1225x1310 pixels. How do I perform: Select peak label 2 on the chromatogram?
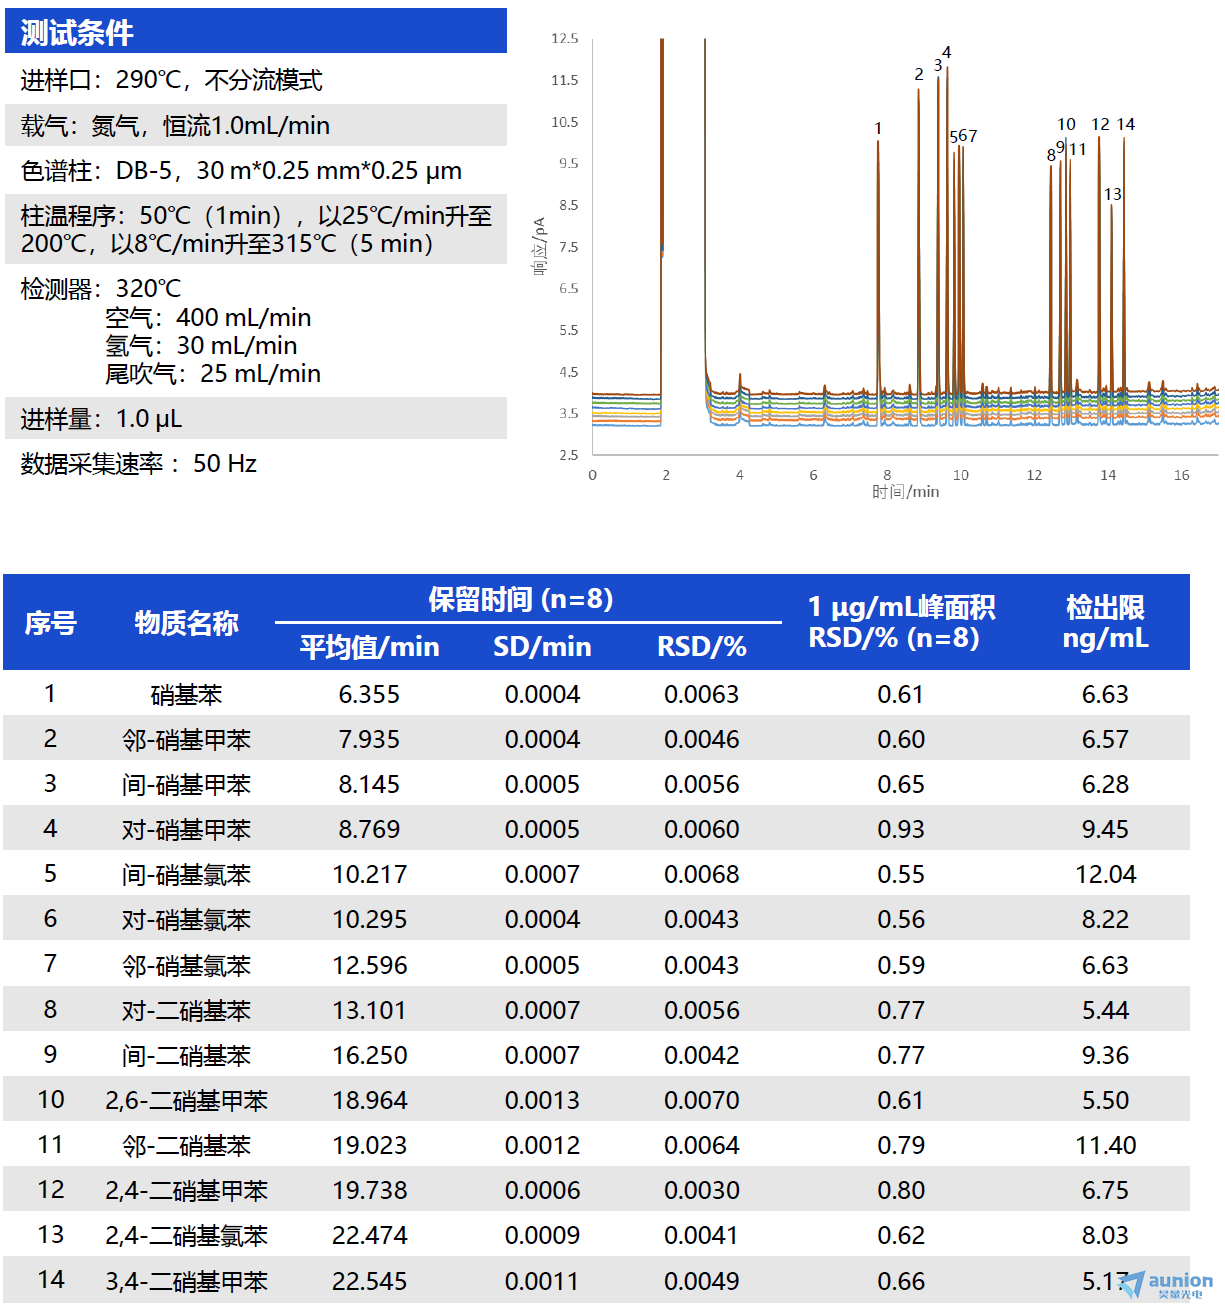point(918,74)
